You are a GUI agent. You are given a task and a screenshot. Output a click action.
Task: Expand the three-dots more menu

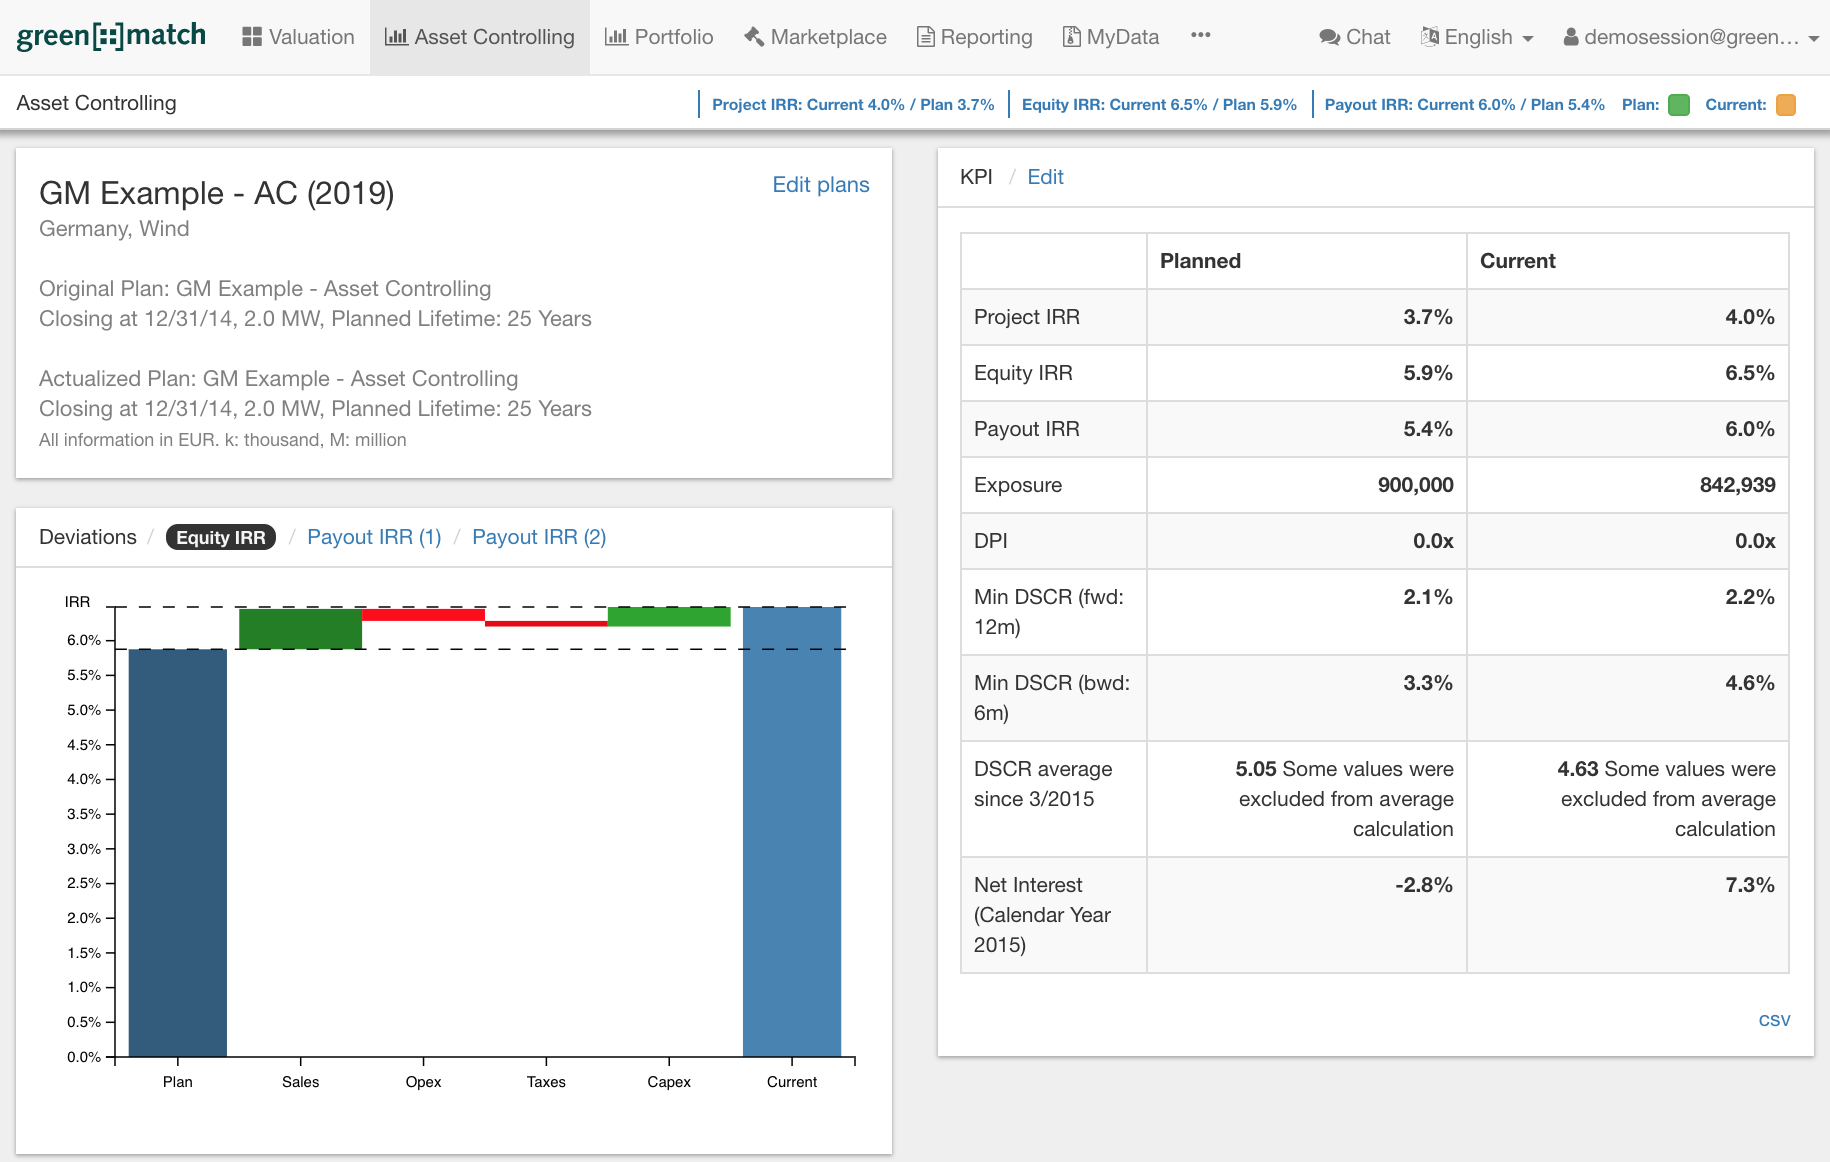[1200, 35]
